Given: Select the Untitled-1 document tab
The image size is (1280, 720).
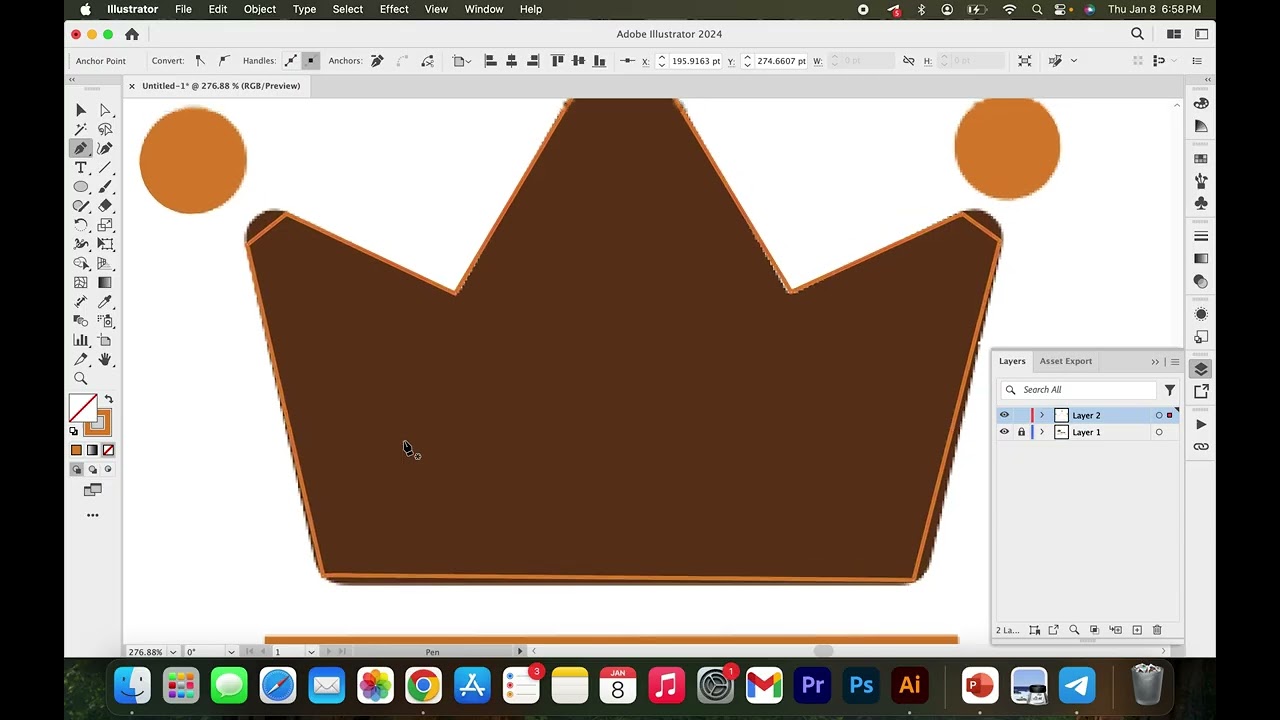Looking at the screenshot, I should tap(220, 86).
